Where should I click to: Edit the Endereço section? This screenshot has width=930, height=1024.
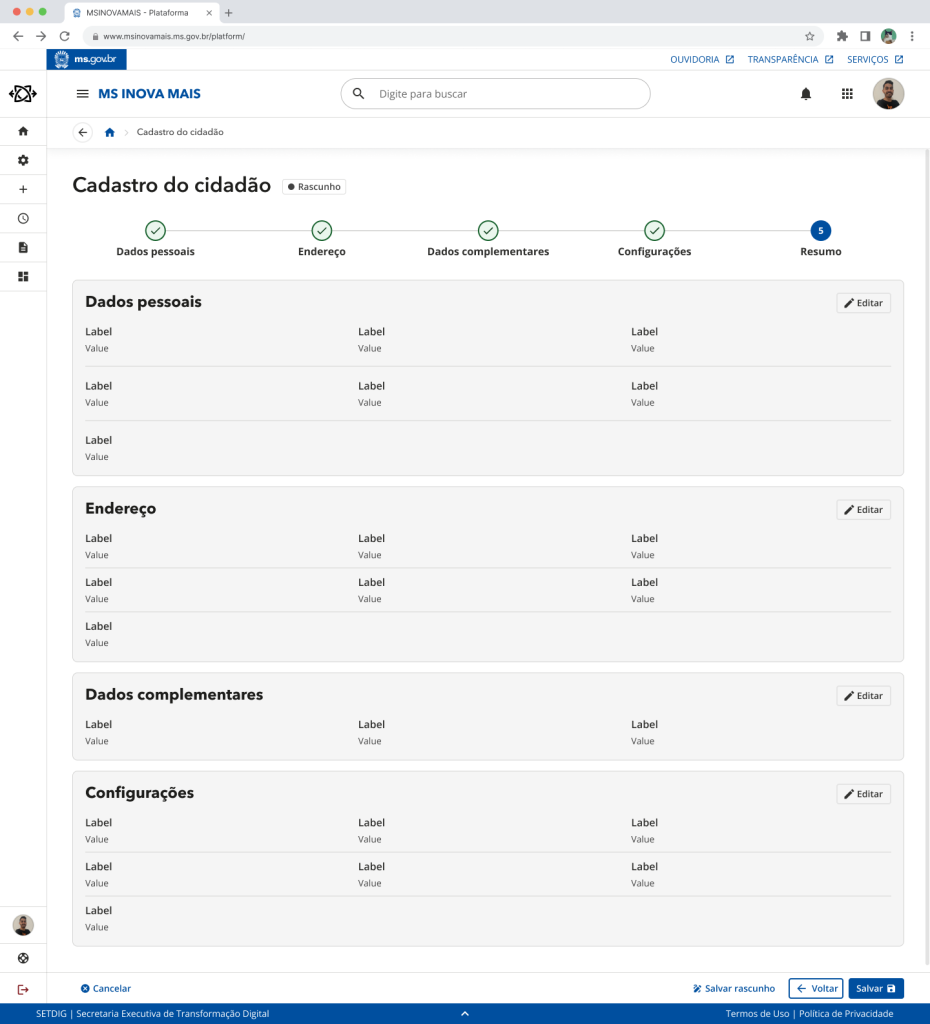[863, 510]
